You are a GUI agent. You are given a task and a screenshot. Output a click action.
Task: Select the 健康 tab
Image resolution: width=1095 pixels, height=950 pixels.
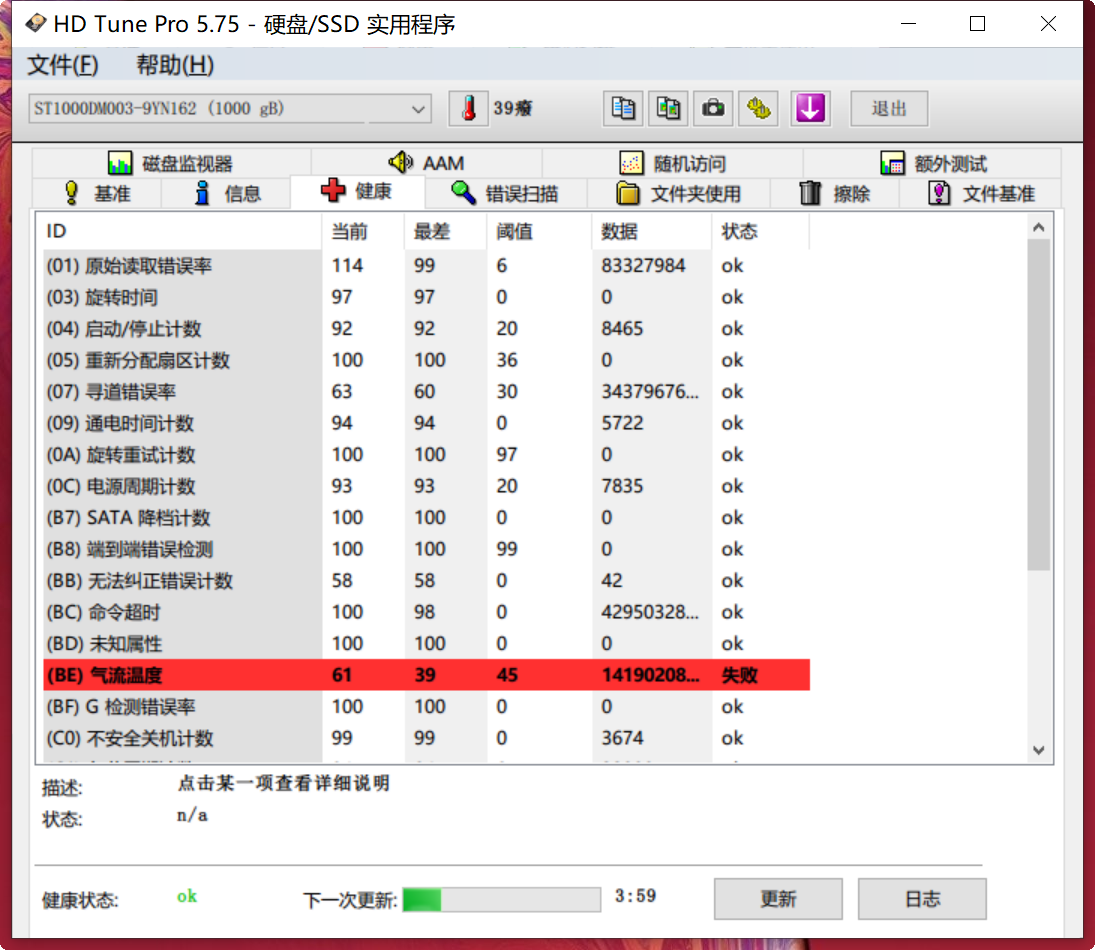[357, 191]
